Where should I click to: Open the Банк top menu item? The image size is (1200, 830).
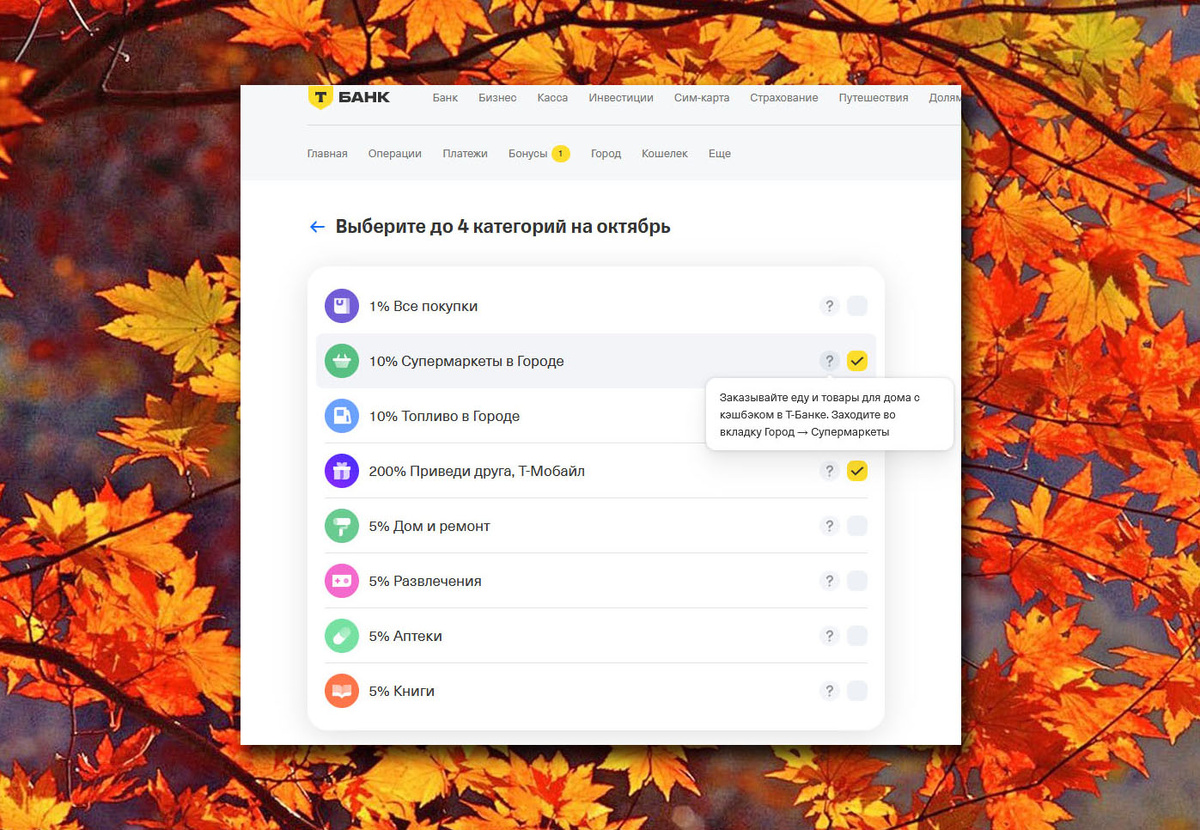[x=445, y=98]
